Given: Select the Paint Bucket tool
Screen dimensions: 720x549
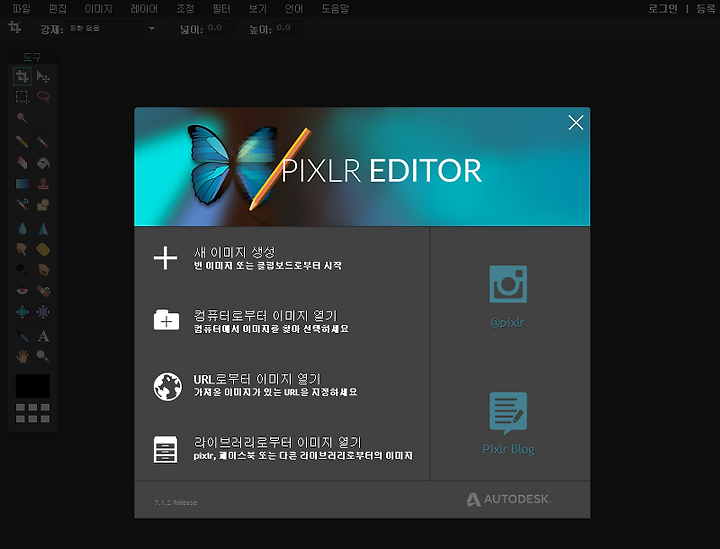Looking at the screenshot, I should click(x=43, y=162).
